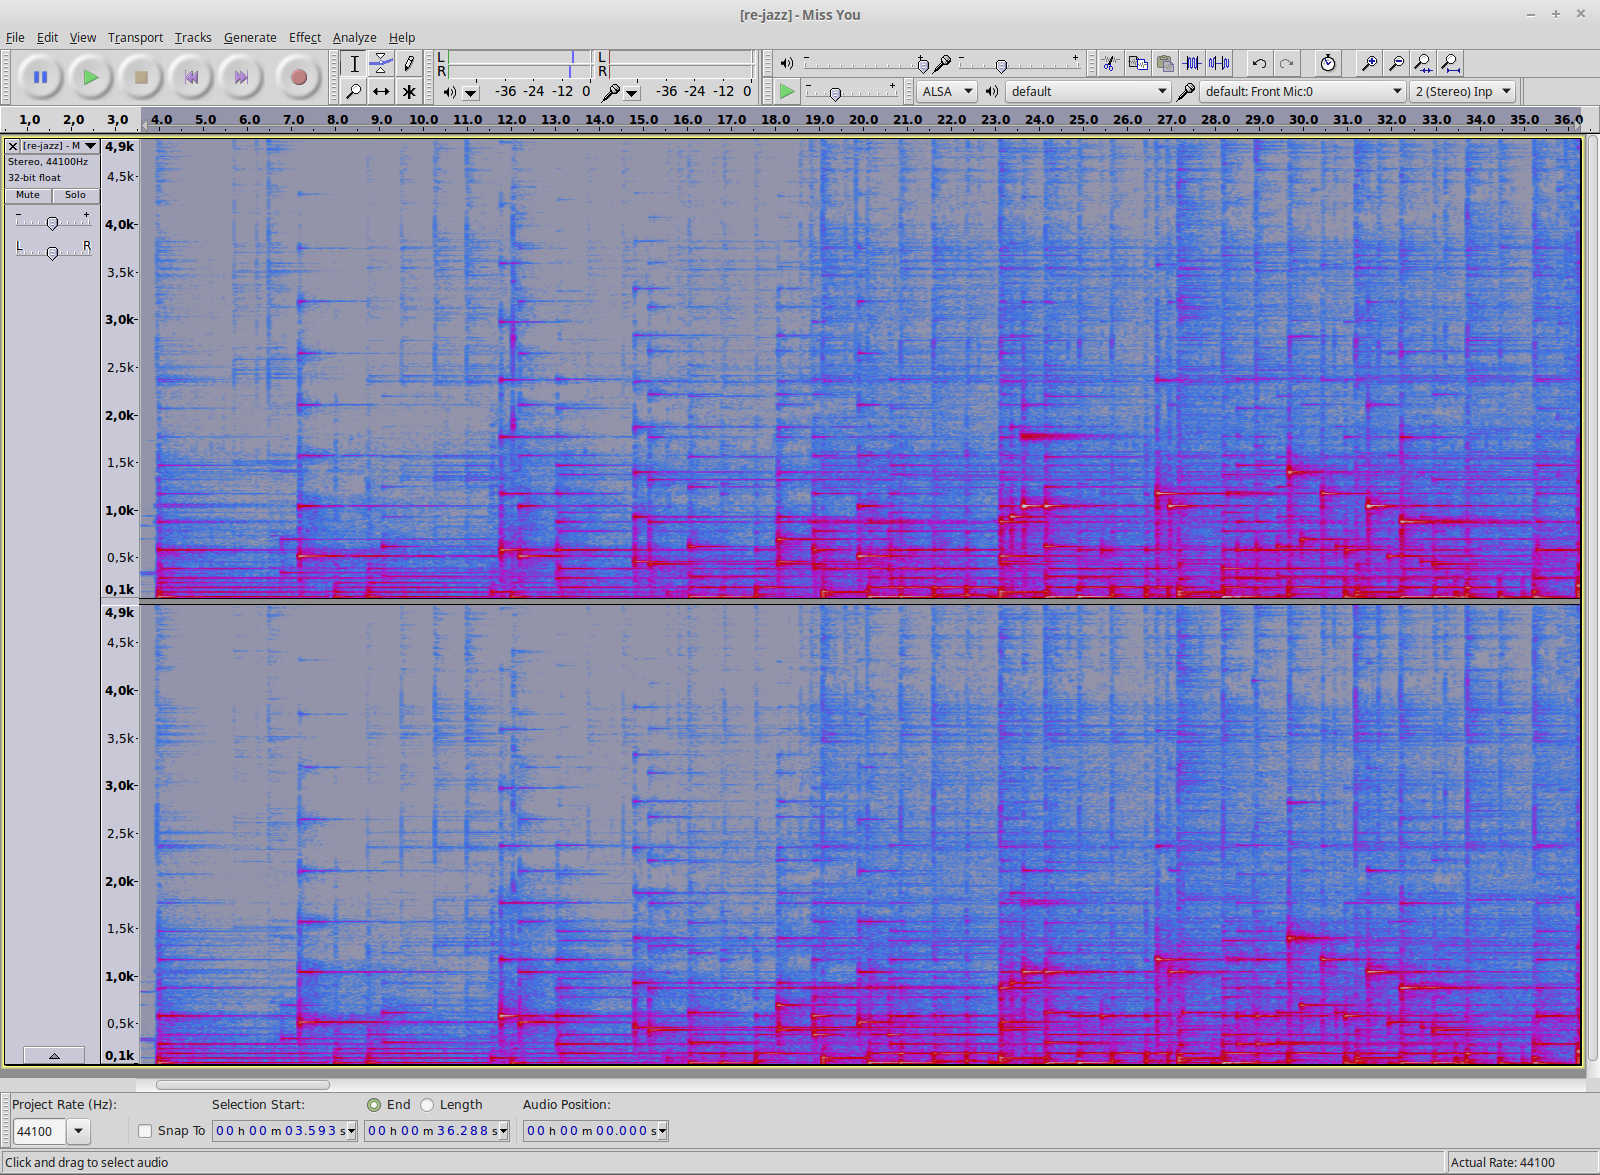
Task: Select the Selection (I-beam) tool
Action: click(x=354, y=63)
